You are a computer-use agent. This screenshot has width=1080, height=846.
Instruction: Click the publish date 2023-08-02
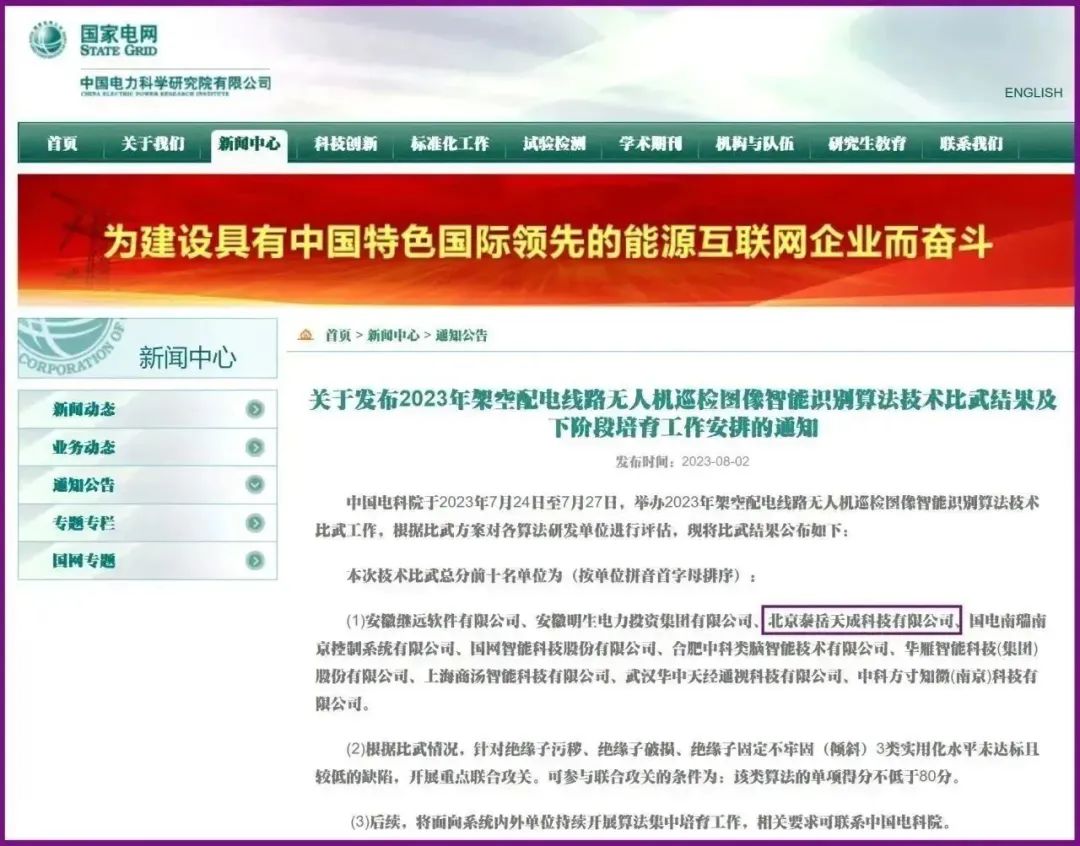(715, 462)
